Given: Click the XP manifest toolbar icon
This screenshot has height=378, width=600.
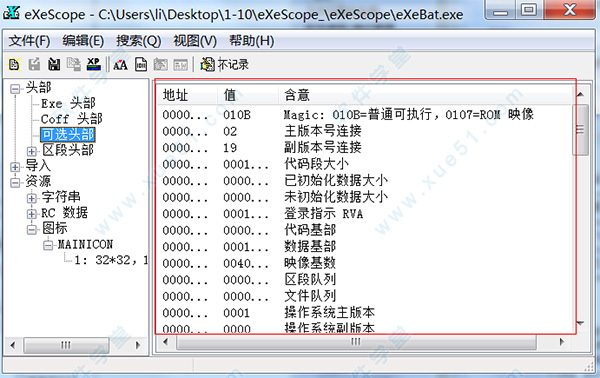Looking at the screenshot, I should (x=94, y=64).
